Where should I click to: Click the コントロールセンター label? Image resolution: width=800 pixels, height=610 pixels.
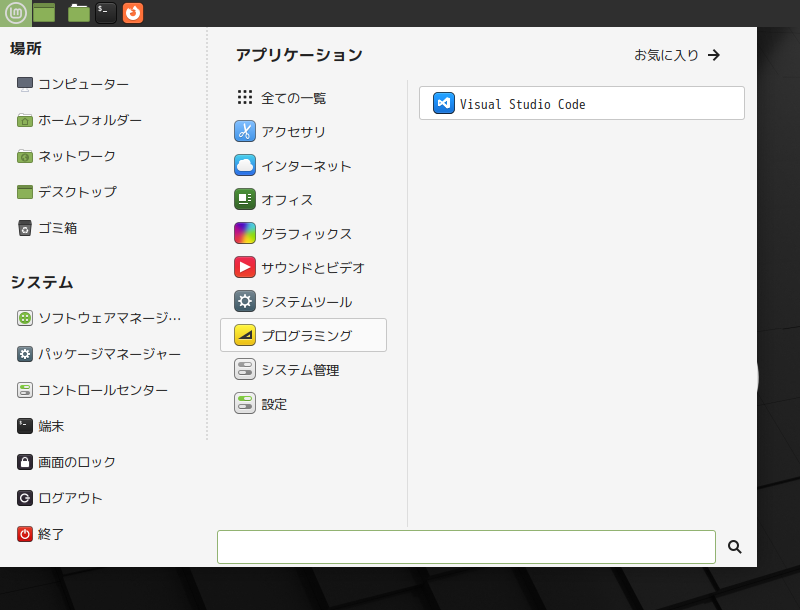click(103, 390)
